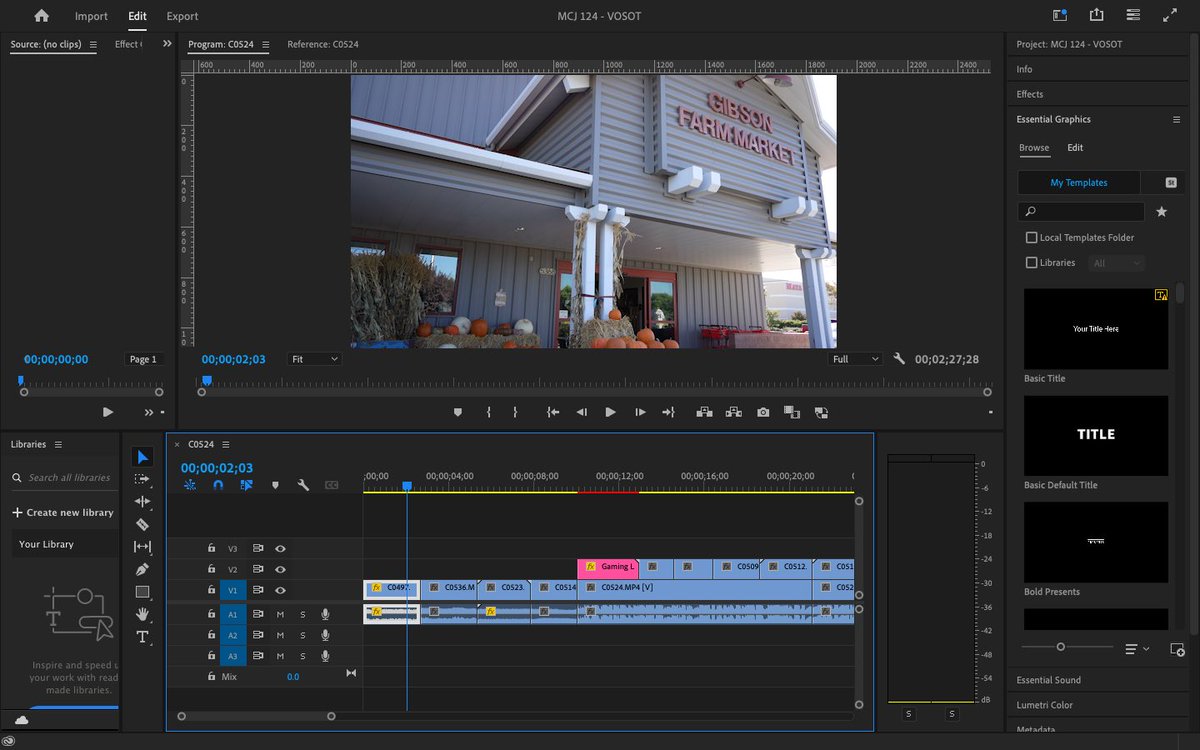Show hidden Source panel tabs chevron

click(167, 44)
